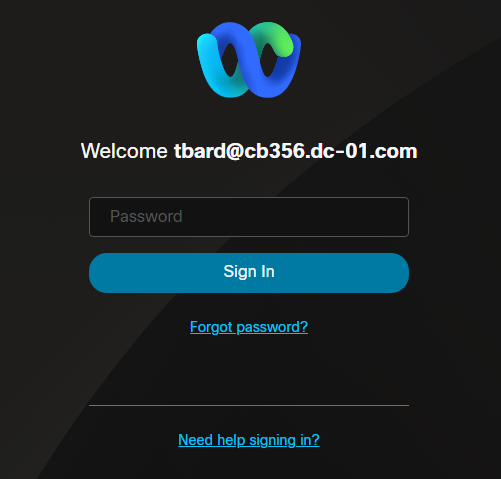Screen dimensions: 501x479
Task: Click the Welcome heading word
Action: [x=124, y=151]
